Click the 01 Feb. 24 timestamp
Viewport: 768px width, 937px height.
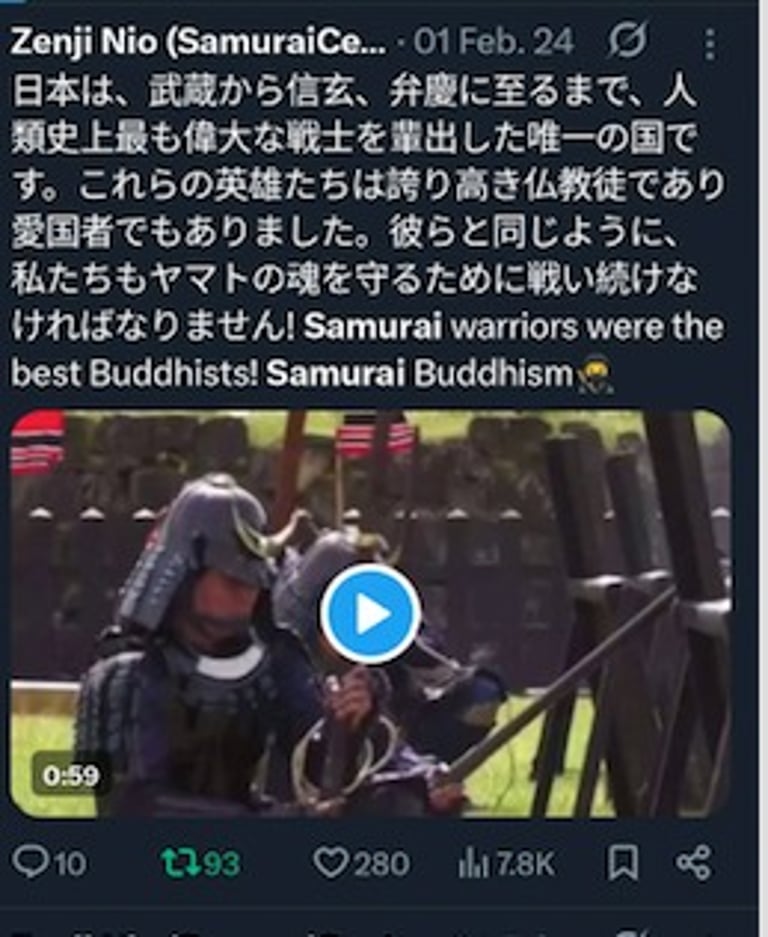[x=494, y=42]
